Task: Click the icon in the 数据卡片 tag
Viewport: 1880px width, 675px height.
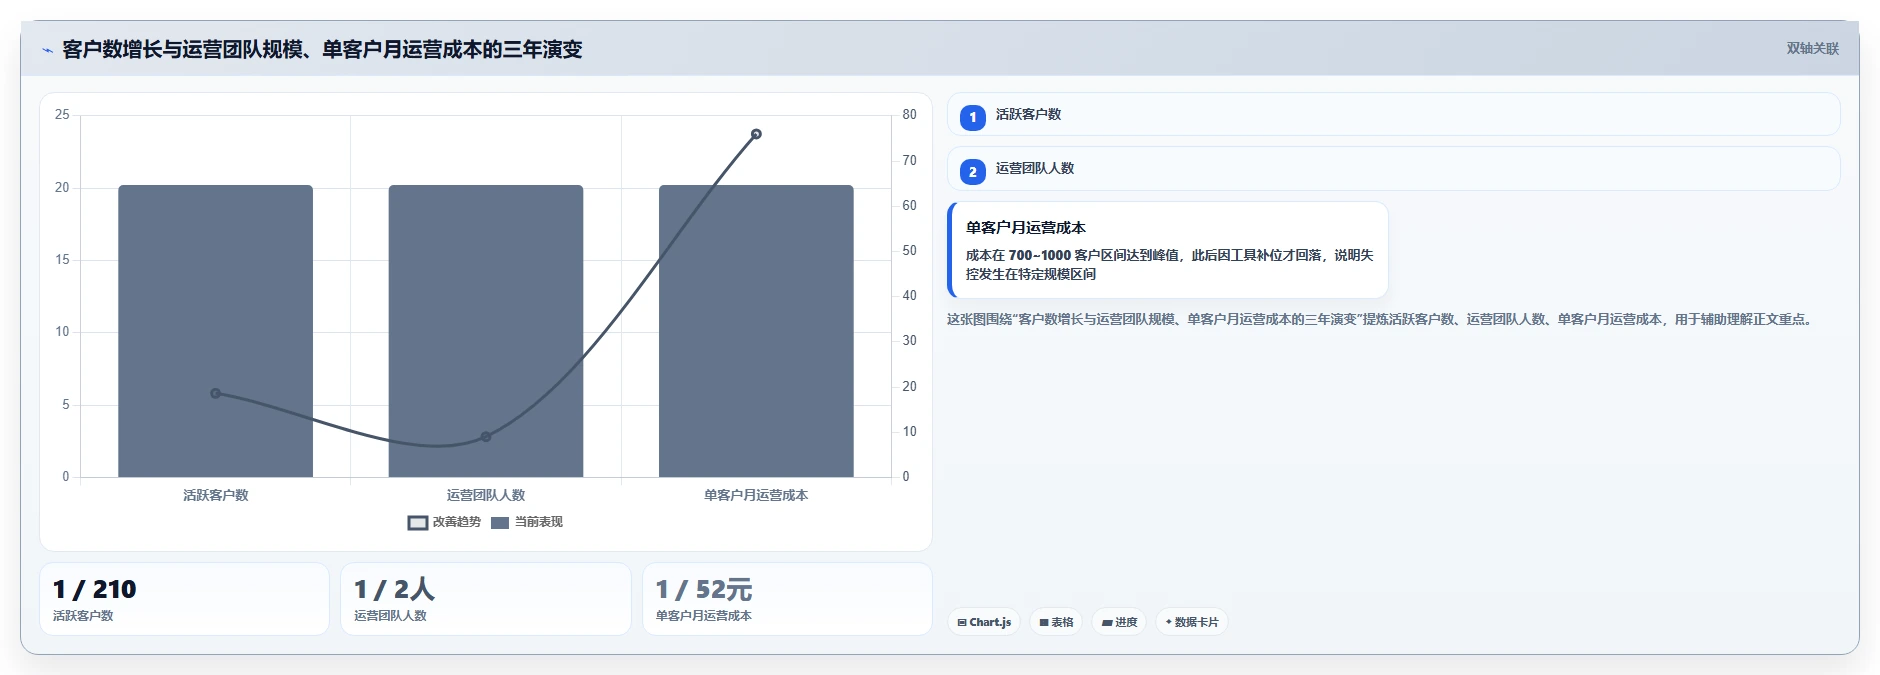Action: (1168, 622)
